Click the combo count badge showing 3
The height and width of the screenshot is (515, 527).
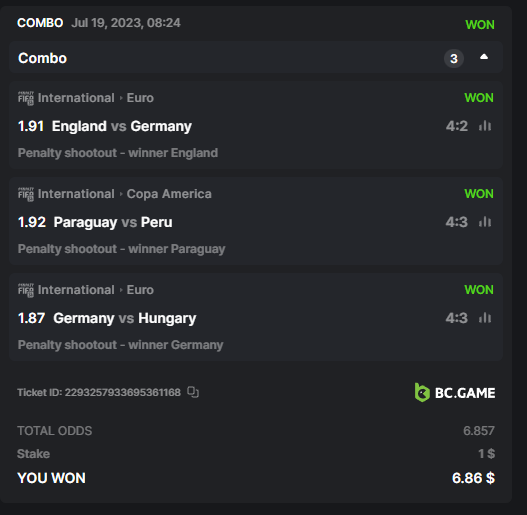(x=454, y=58)
